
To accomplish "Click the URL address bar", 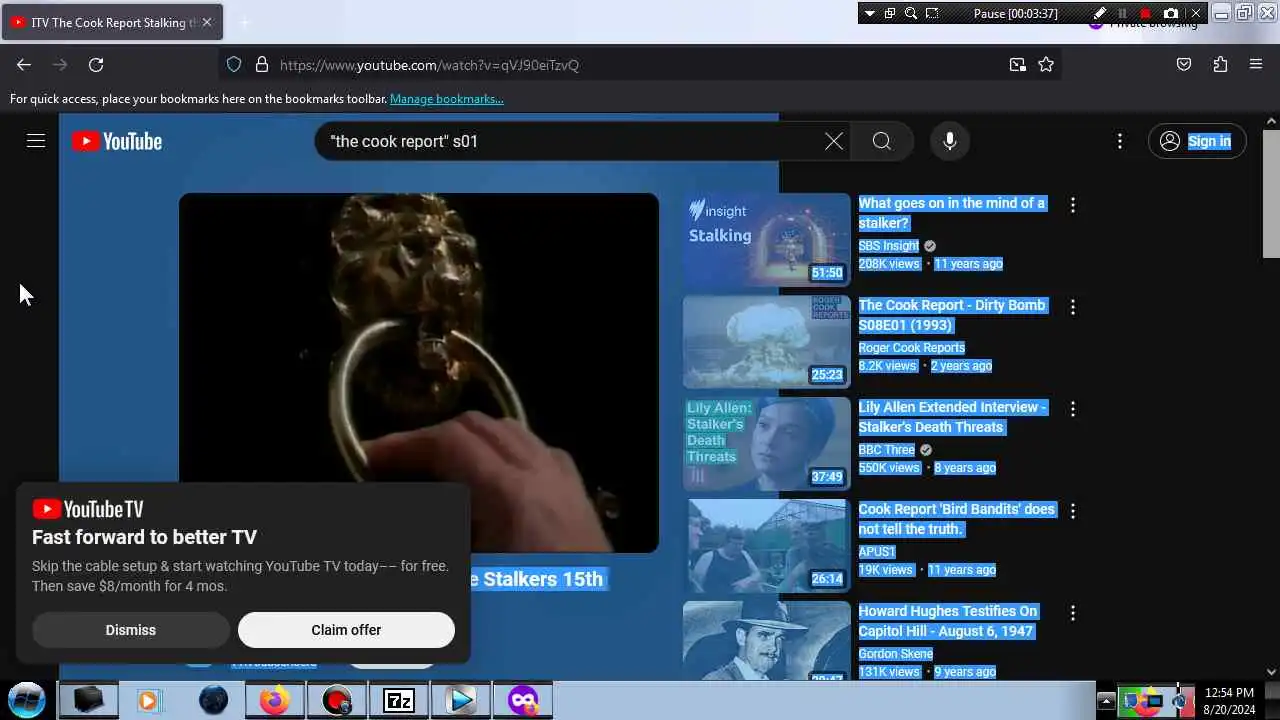I will coord(640,65).
